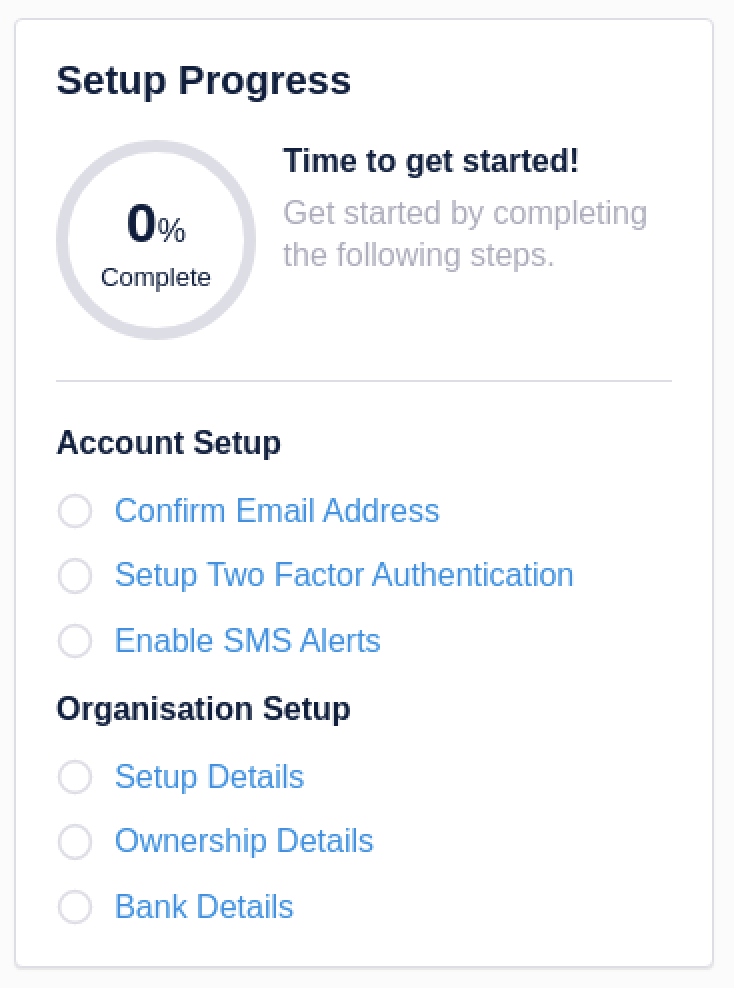Select the Organisation Setup section header
The height and width of the screenshot is (988, 734).
point(203,709)
